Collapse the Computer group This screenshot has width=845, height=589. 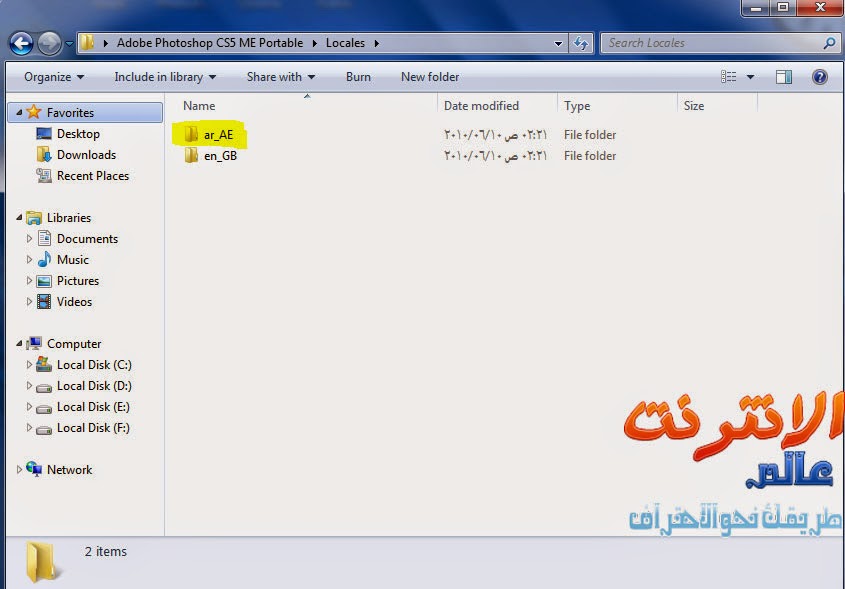pos(19,343)
